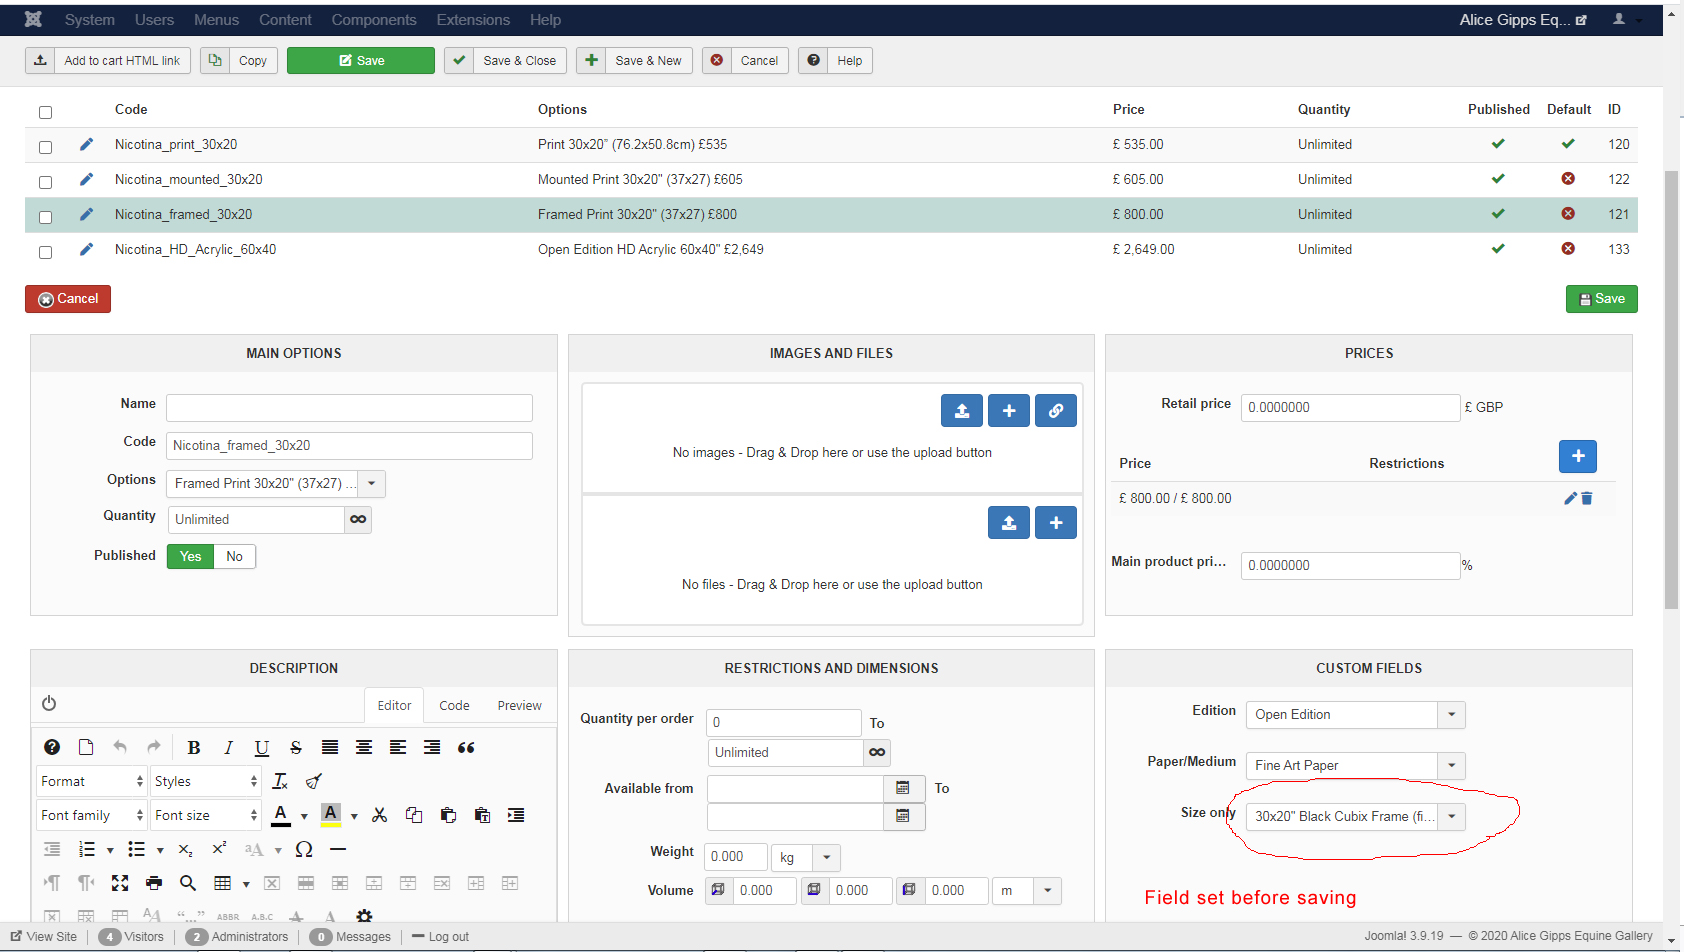
Task: Open View Site link in the status bar
Action: pos(44,937)
